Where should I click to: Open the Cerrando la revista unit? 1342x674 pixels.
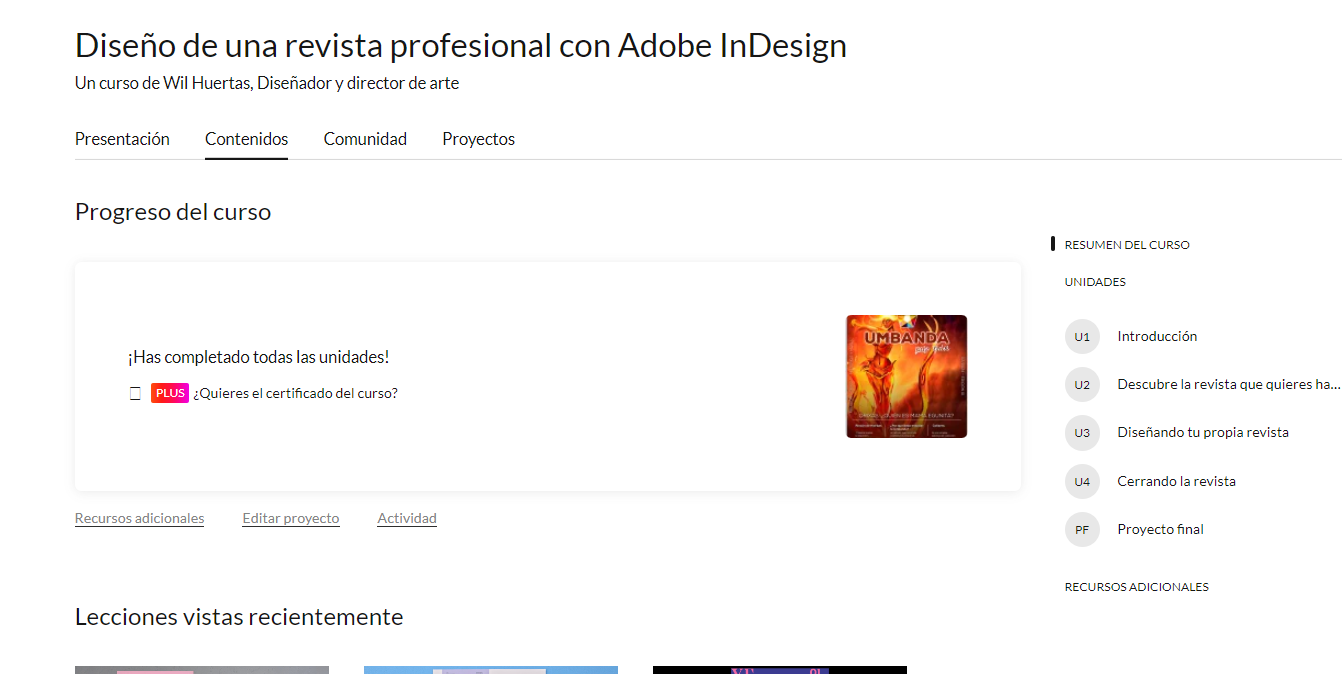point(1176,482)
